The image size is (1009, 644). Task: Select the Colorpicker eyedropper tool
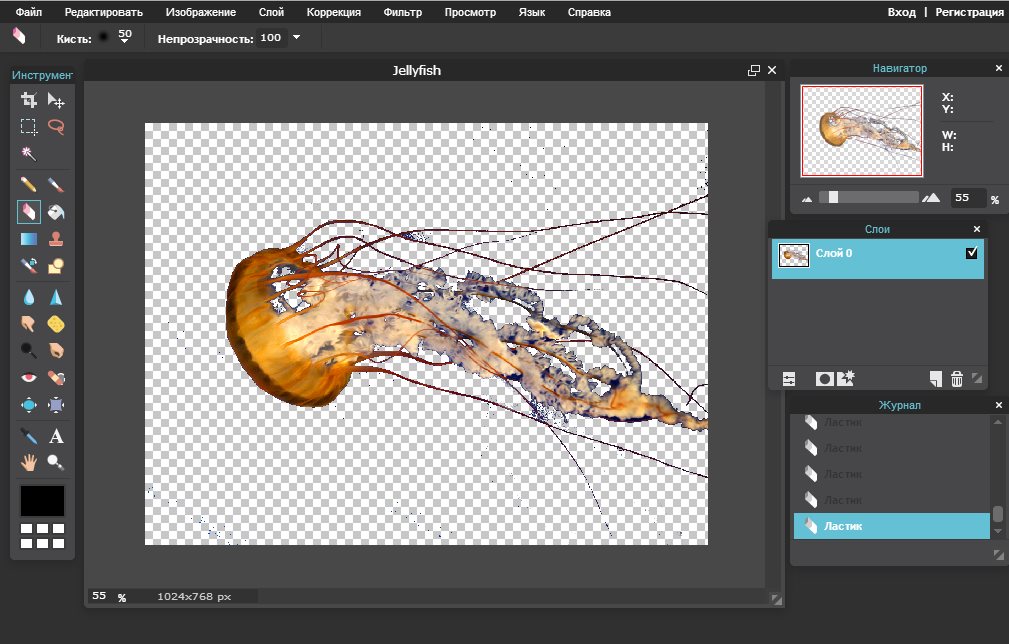click(x=28, y=436)
